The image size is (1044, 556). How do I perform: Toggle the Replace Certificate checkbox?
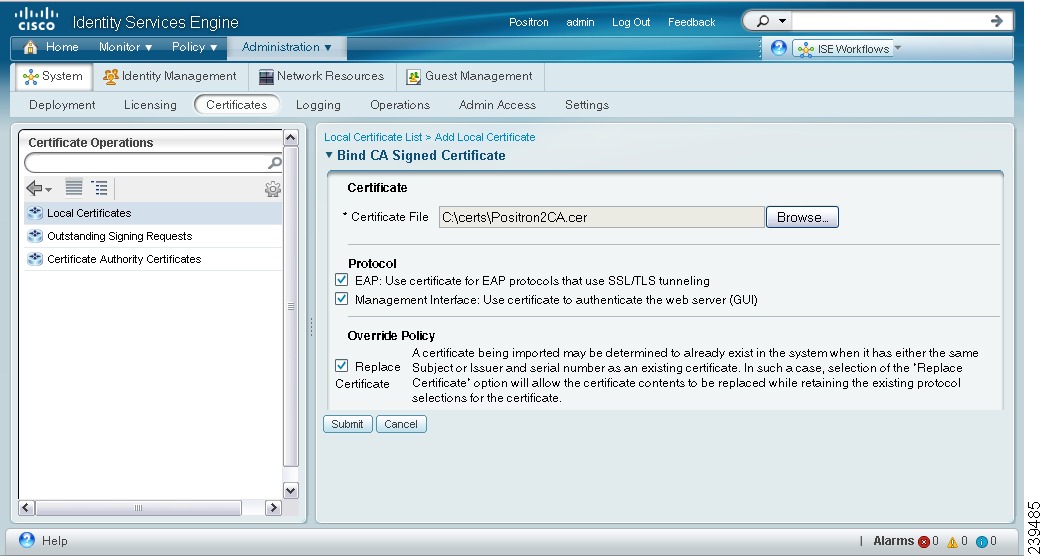[342, 366]
